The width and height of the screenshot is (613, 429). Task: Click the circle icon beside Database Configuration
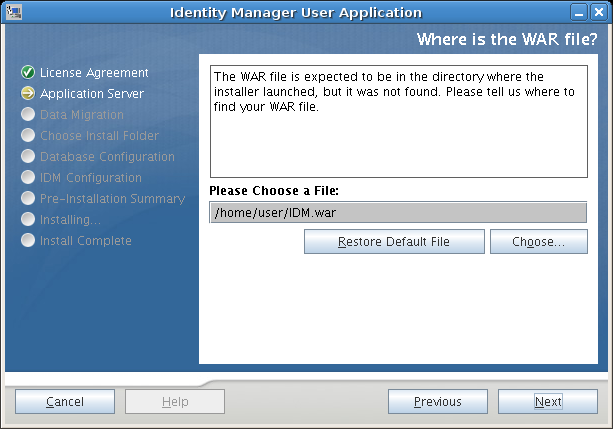point(28,157)
